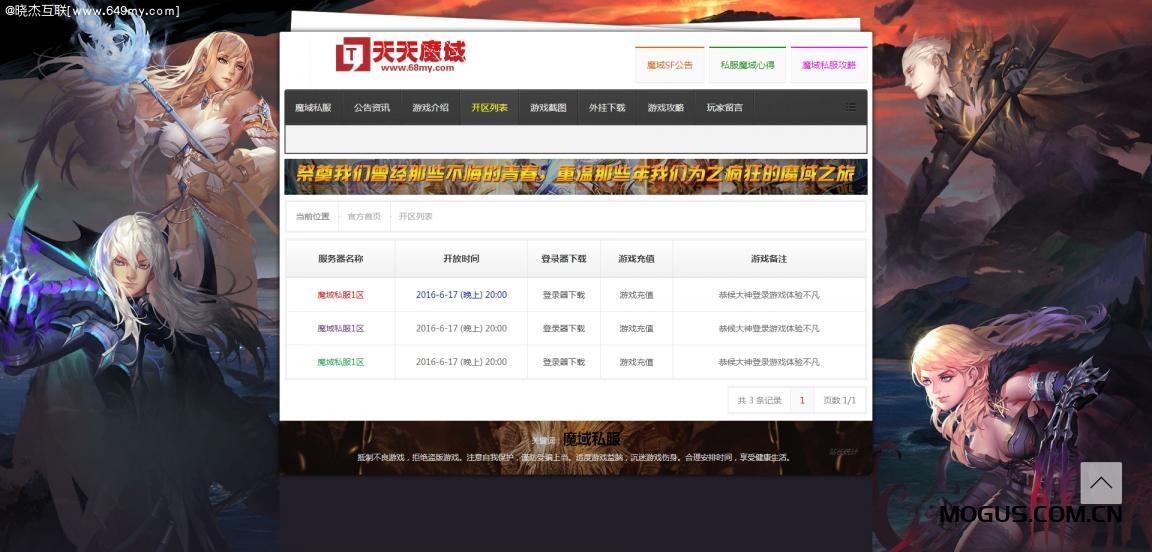Click the red 魔域私服1区 server link

pos(341,295)
